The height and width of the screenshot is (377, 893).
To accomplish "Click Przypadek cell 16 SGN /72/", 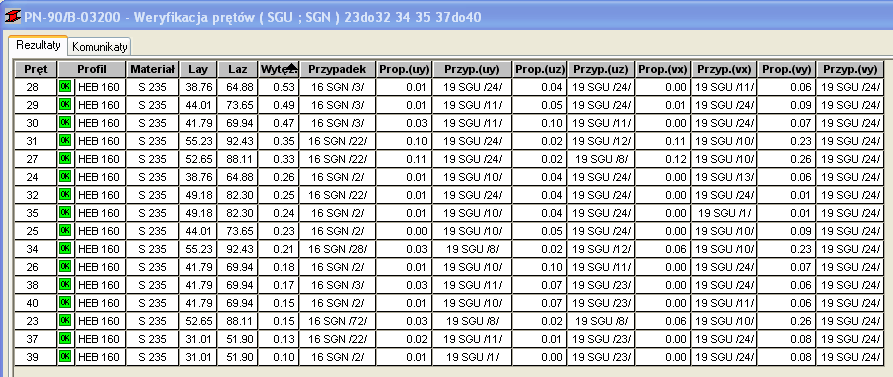I will [338, 321].
